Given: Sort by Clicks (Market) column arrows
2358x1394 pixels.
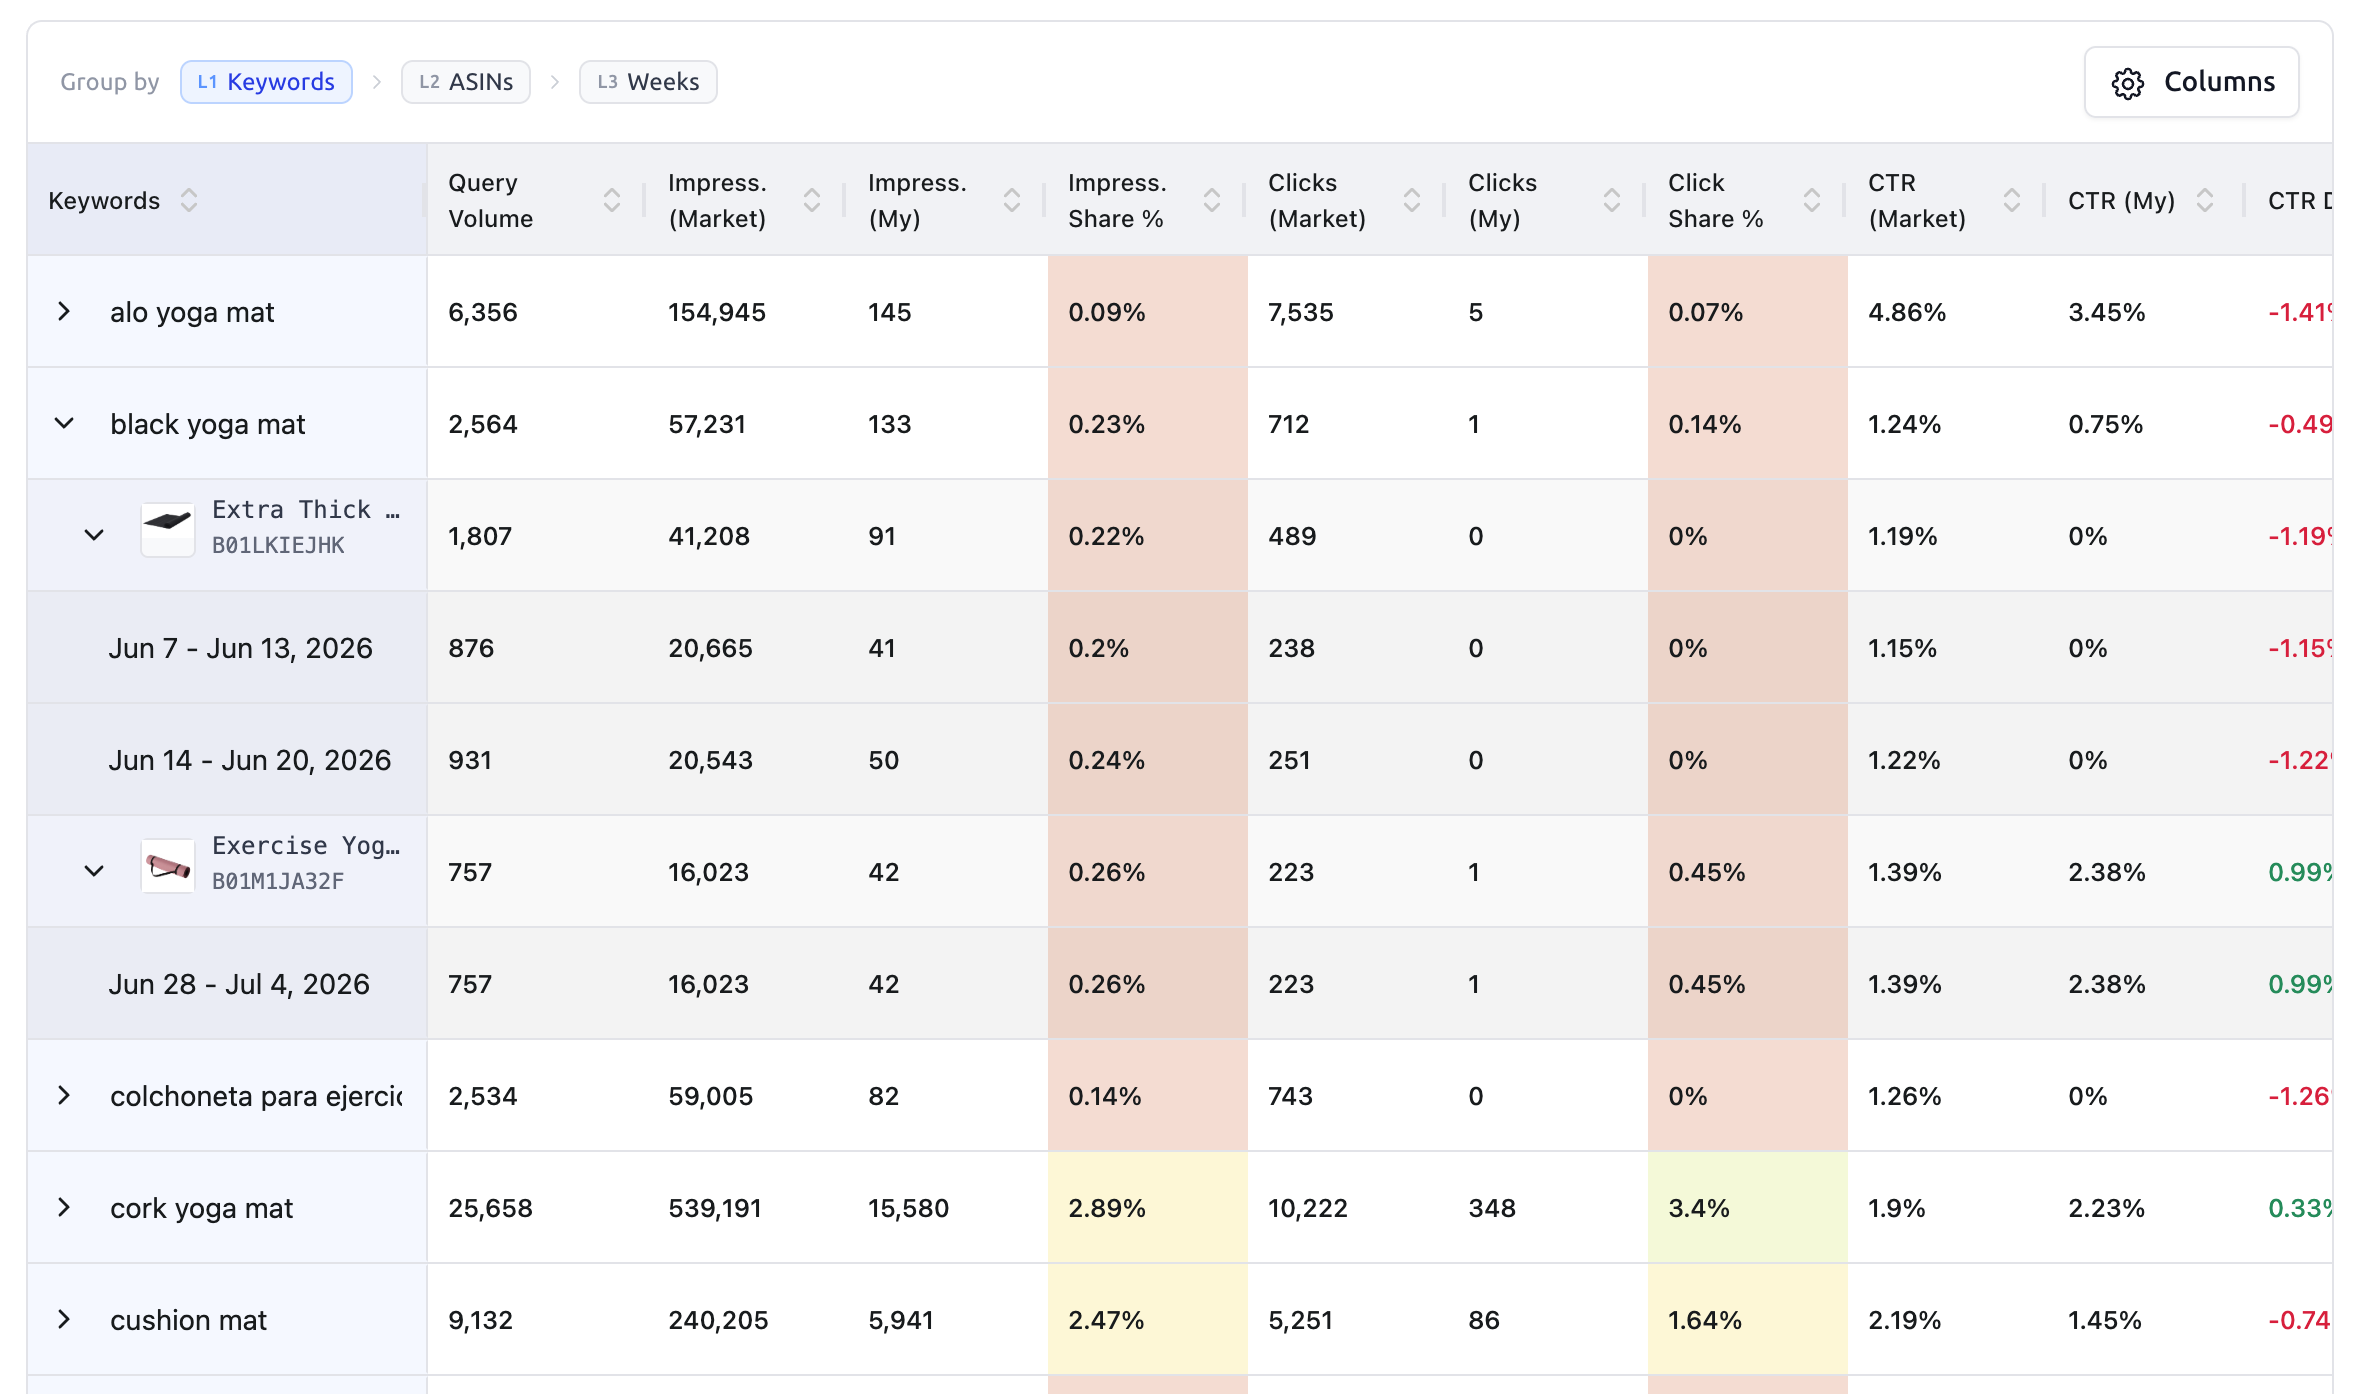Looking at the screenshot, I should click(x=1412, y=201).
